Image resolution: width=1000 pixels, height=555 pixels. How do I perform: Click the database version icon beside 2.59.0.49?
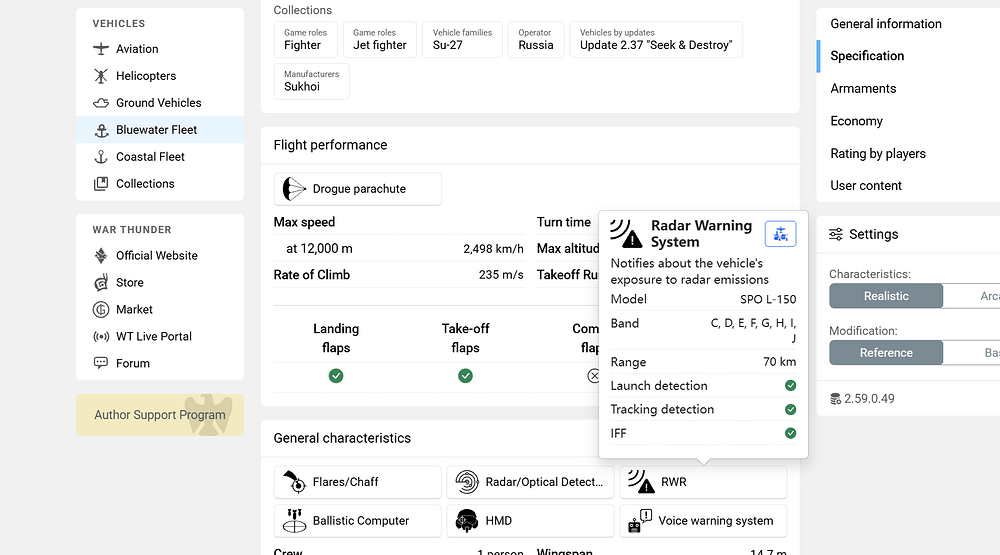coord(835,399)
